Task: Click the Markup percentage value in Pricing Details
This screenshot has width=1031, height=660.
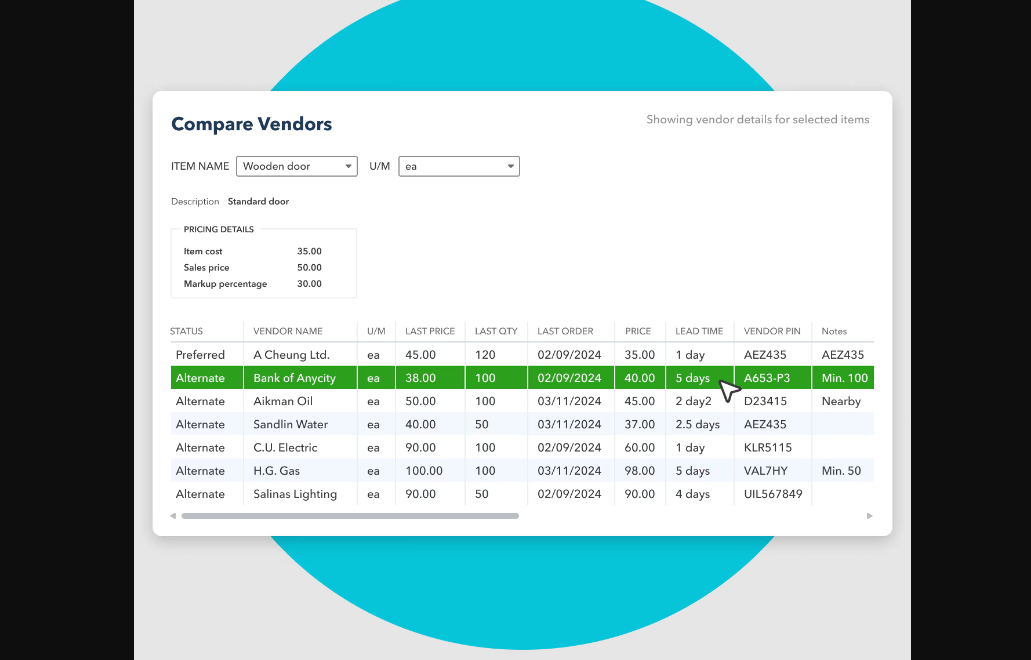Action: (x=309, y=283)
